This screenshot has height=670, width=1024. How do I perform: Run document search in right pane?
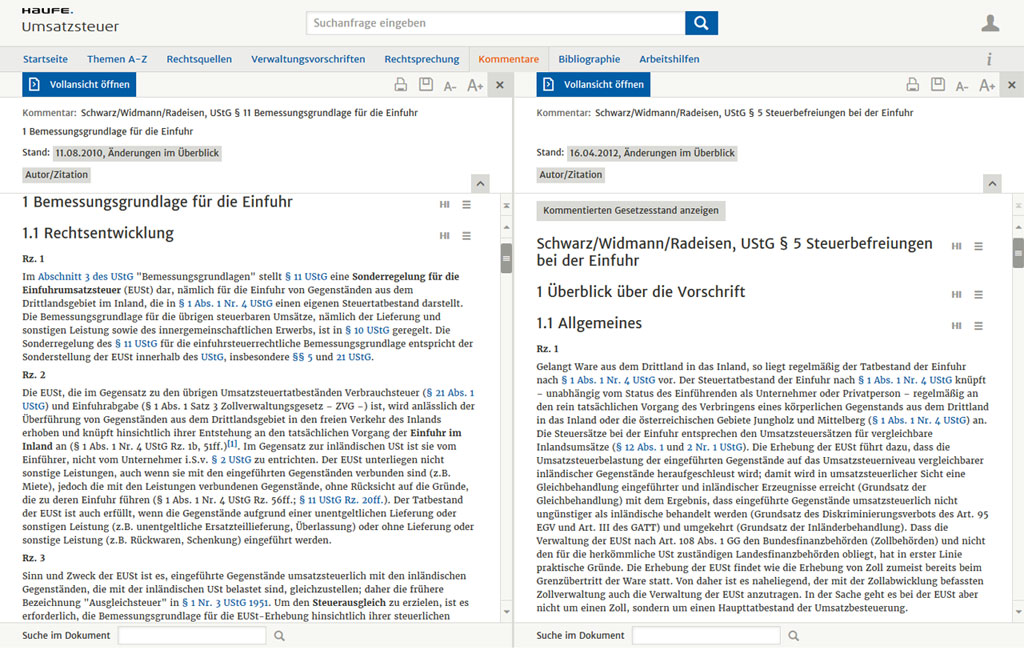coord(793,635)
